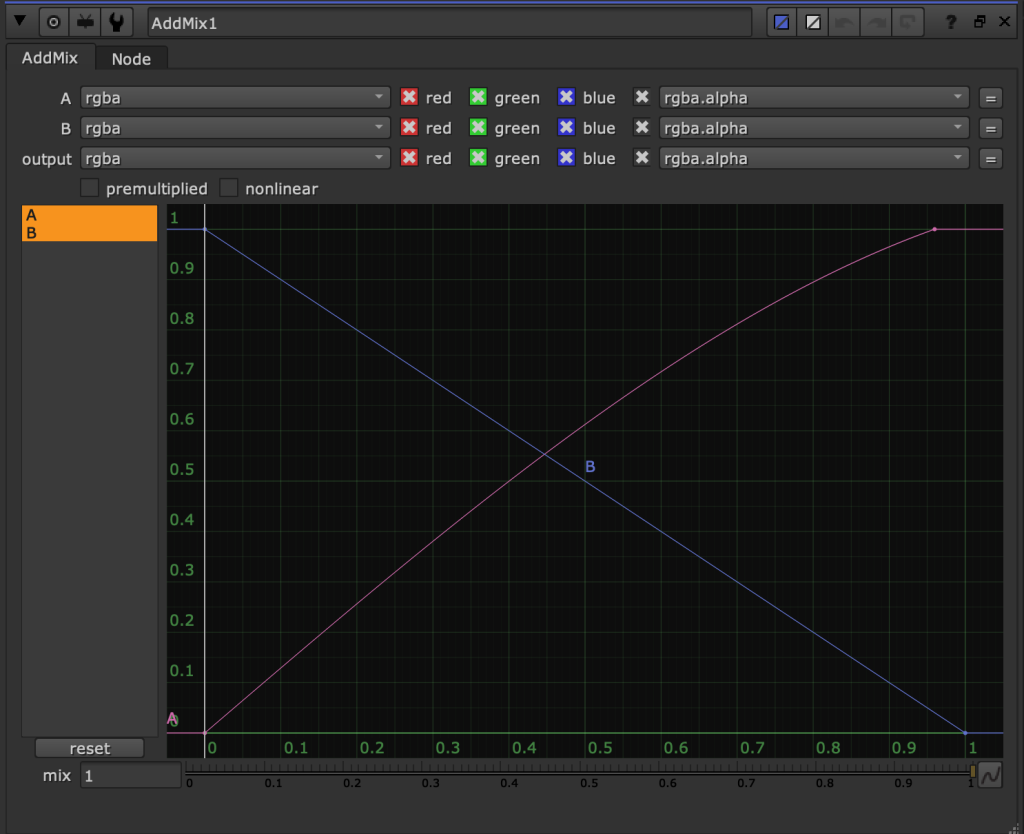This screenshot has height=834, width=1024.
Task: Switch to the Node tab
Action: pos(131,59)
